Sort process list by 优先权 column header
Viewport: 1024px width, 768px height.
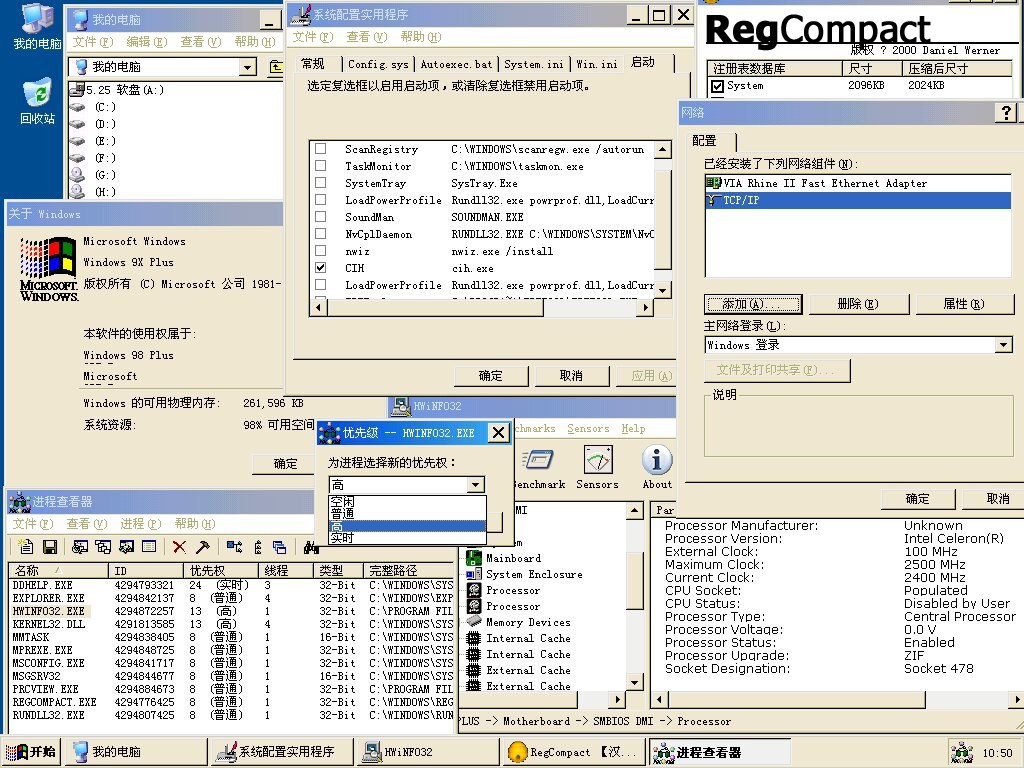click(221, 570)
